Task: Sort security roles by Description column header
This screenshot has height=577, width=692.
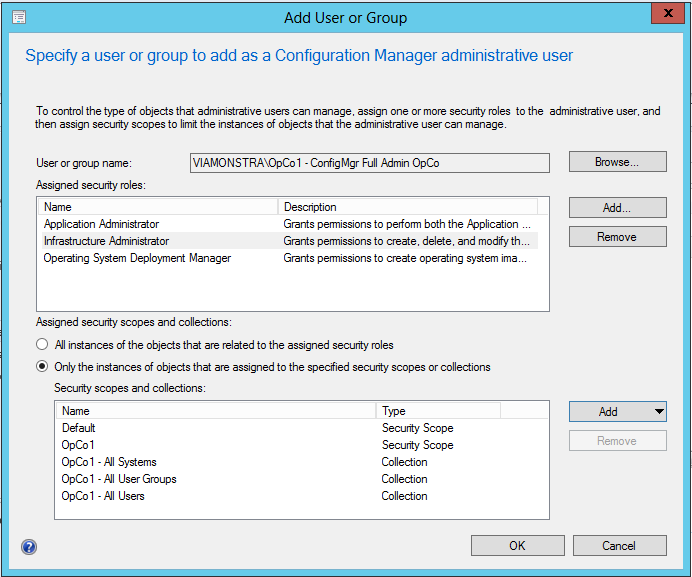Action: coord(408,207)
